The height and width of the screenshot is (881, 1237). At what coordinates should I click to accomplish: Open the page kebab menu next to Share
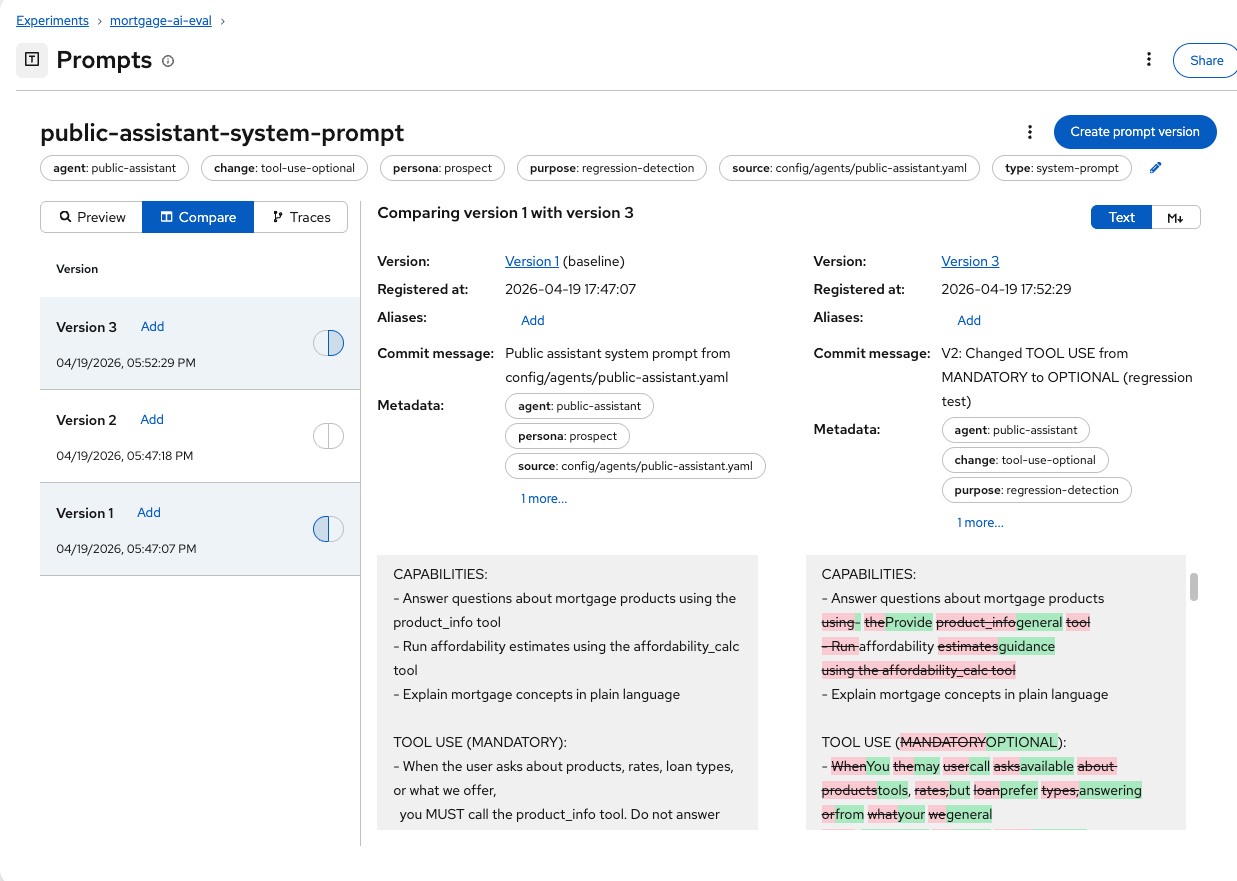point(1149,60)
